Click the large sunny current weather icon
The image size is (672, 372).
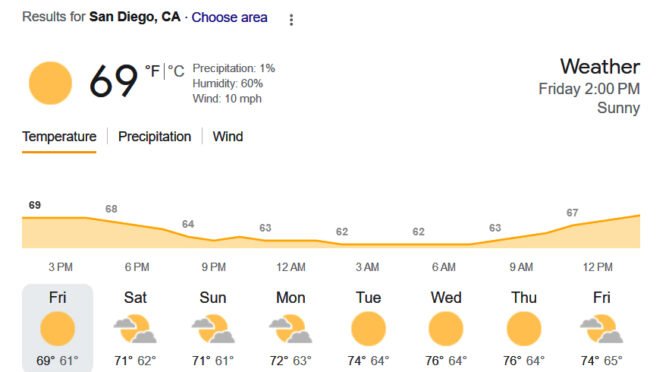[50, 83]
